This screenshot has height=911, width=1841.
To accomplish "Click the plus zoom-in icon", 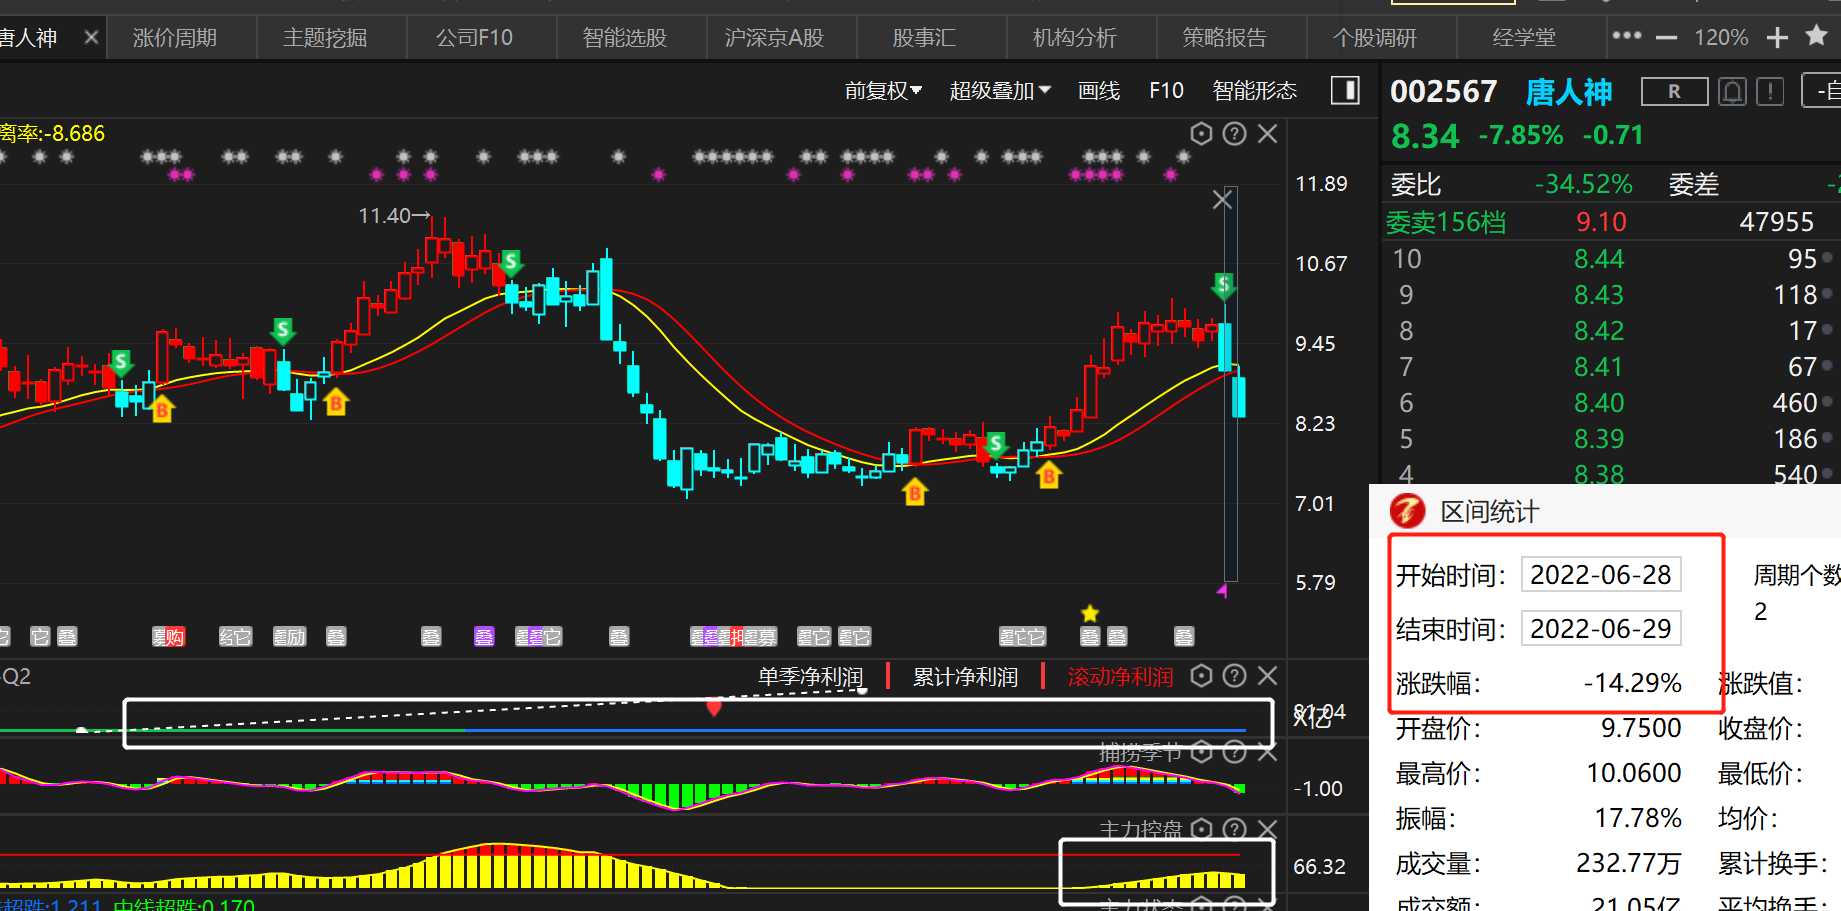I will point(1777,38).
